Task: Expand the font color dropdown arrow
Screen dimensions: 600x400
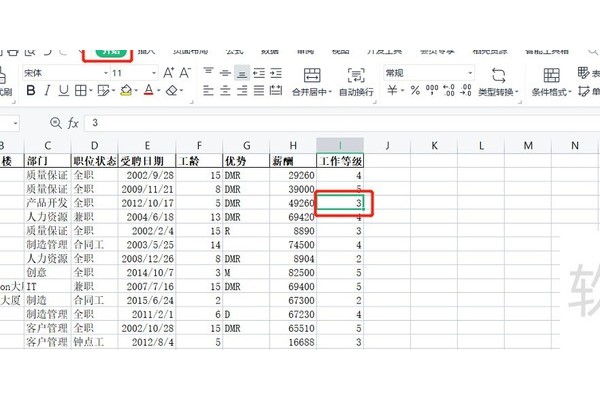Action: pos(159,91)
